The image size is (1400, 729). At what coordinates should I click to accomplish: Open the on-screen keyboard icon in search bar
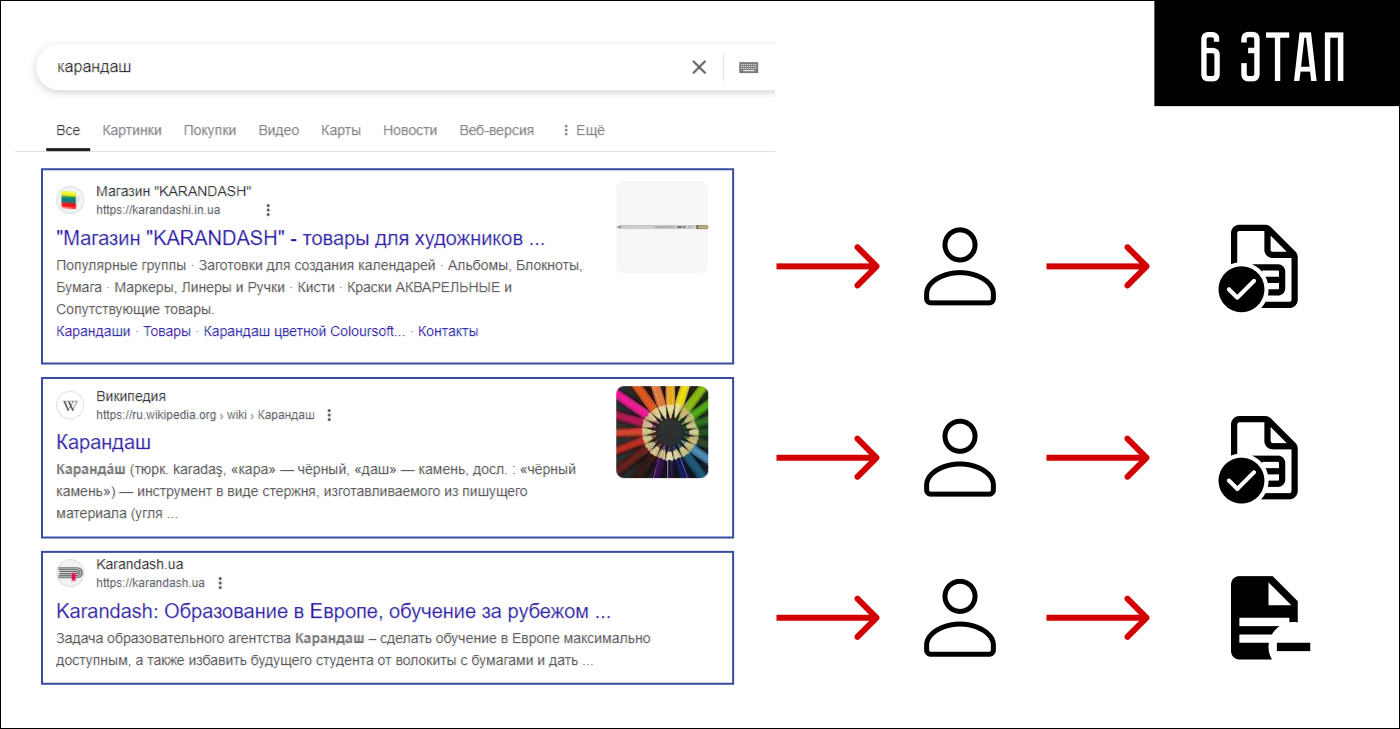pyautogui.click(x=748, y=67)
